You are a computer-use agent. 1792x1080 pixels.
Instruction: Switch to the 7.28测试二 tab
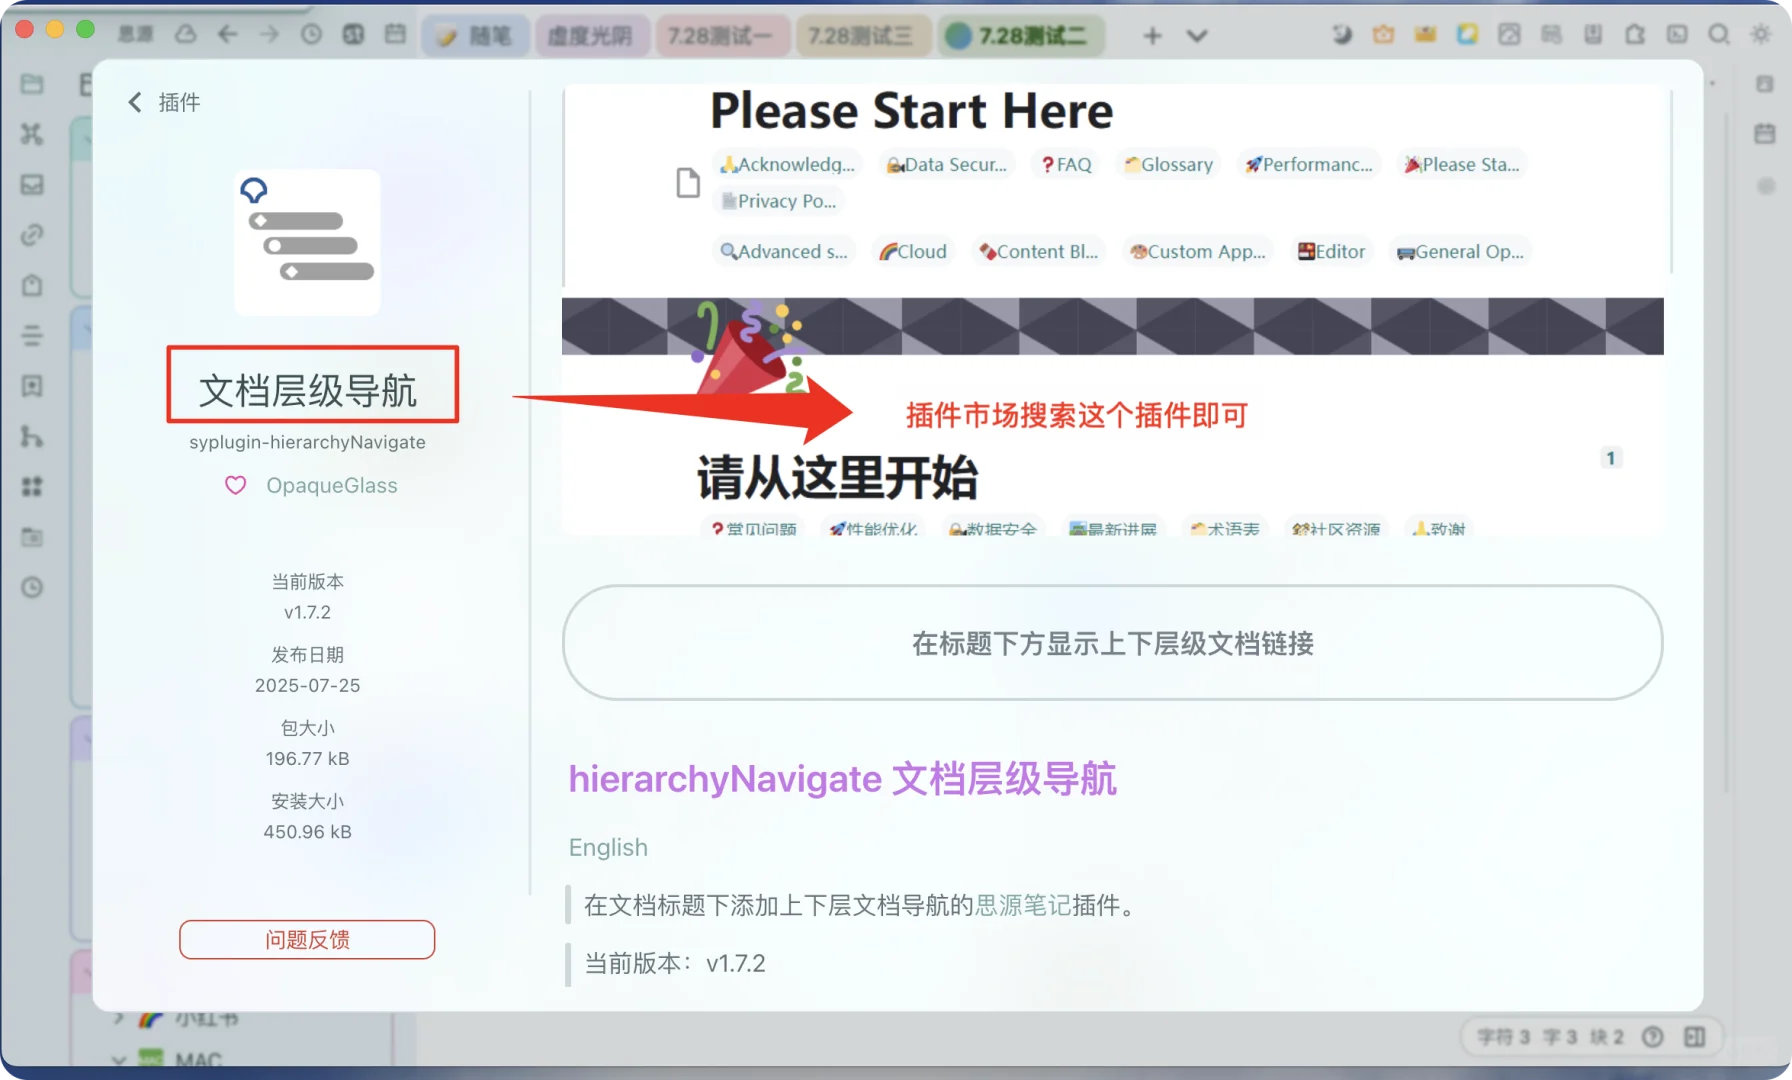click(1020, 35)
